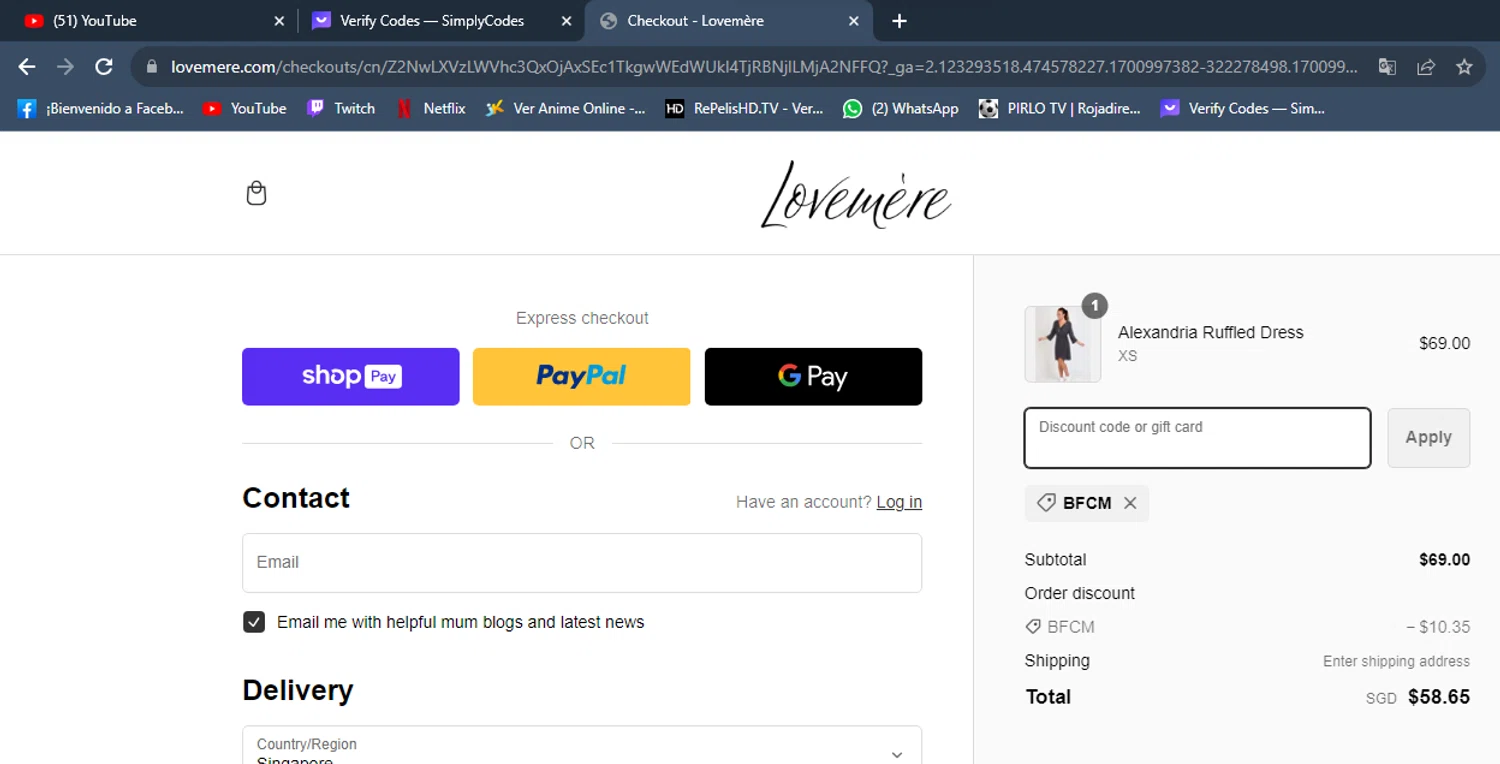
Task: Click the share page icon in address bar
Action: 1426,67
